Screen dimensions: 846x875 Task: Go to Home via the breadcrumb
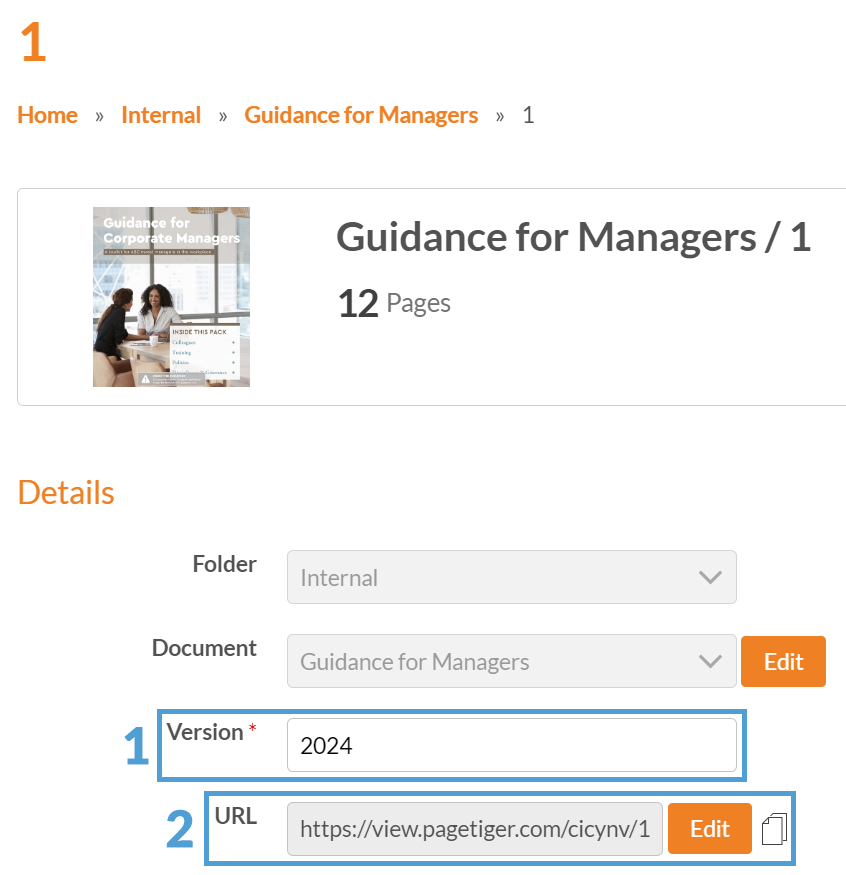[x=47, y=115]
